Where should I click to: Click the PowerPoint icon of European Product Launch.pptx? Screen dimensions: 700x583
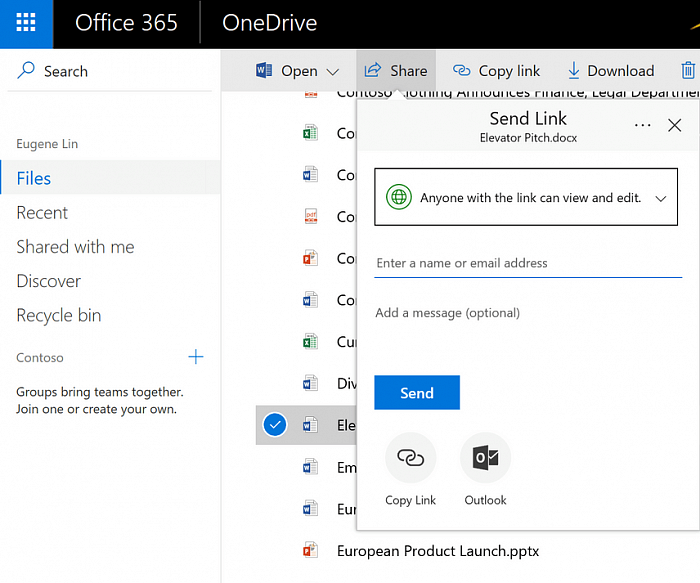point(310,550)
